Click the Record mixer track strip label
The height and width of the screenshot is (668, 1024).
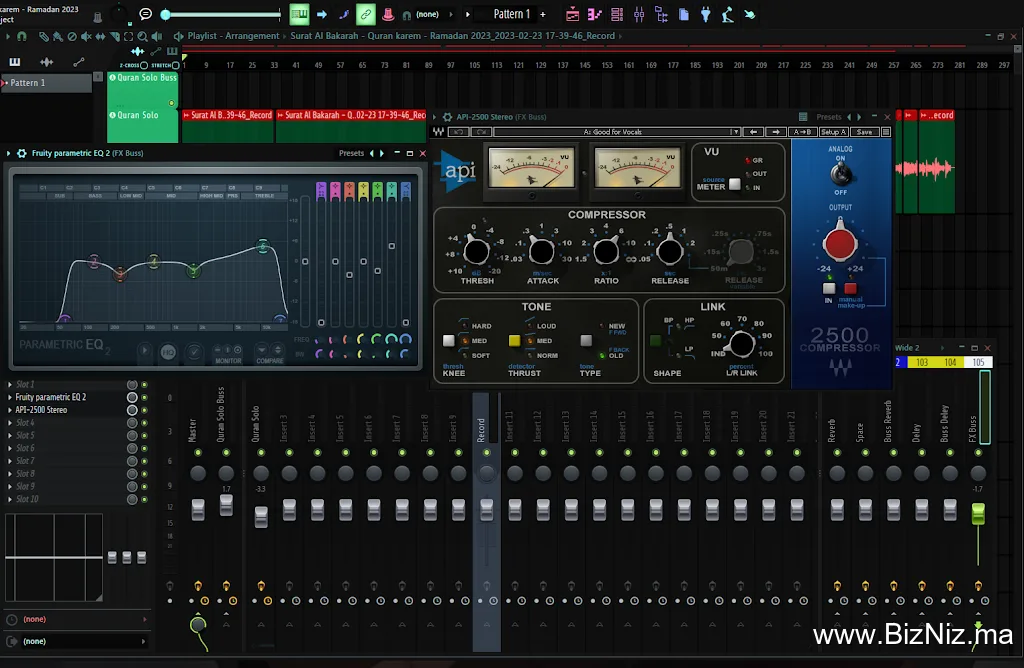tap(482, 430)
